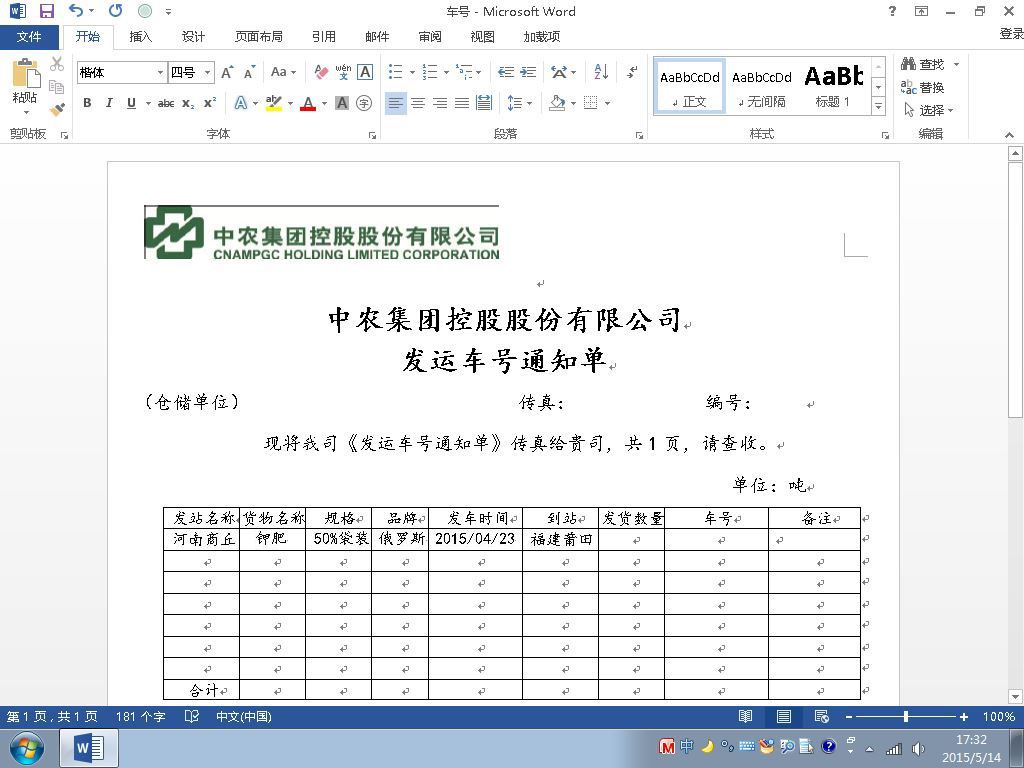1024x768 pixels.
Task: Apply strikethrough formatting (abc)
Action: coord(166,103)
